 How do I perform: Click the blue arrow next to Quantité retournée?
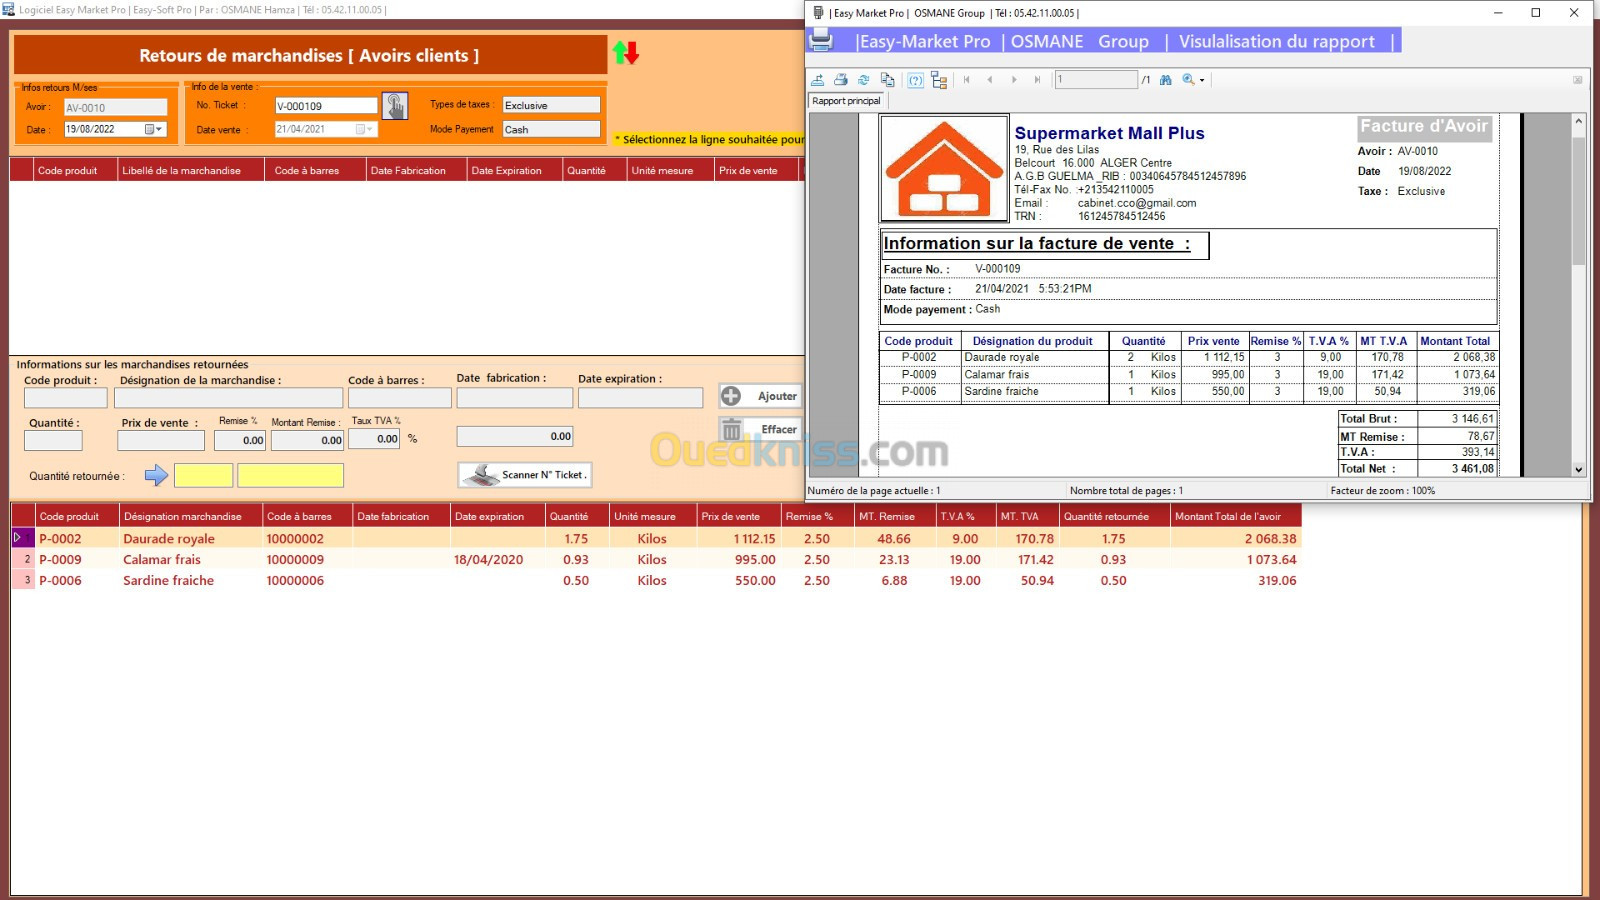156,475
